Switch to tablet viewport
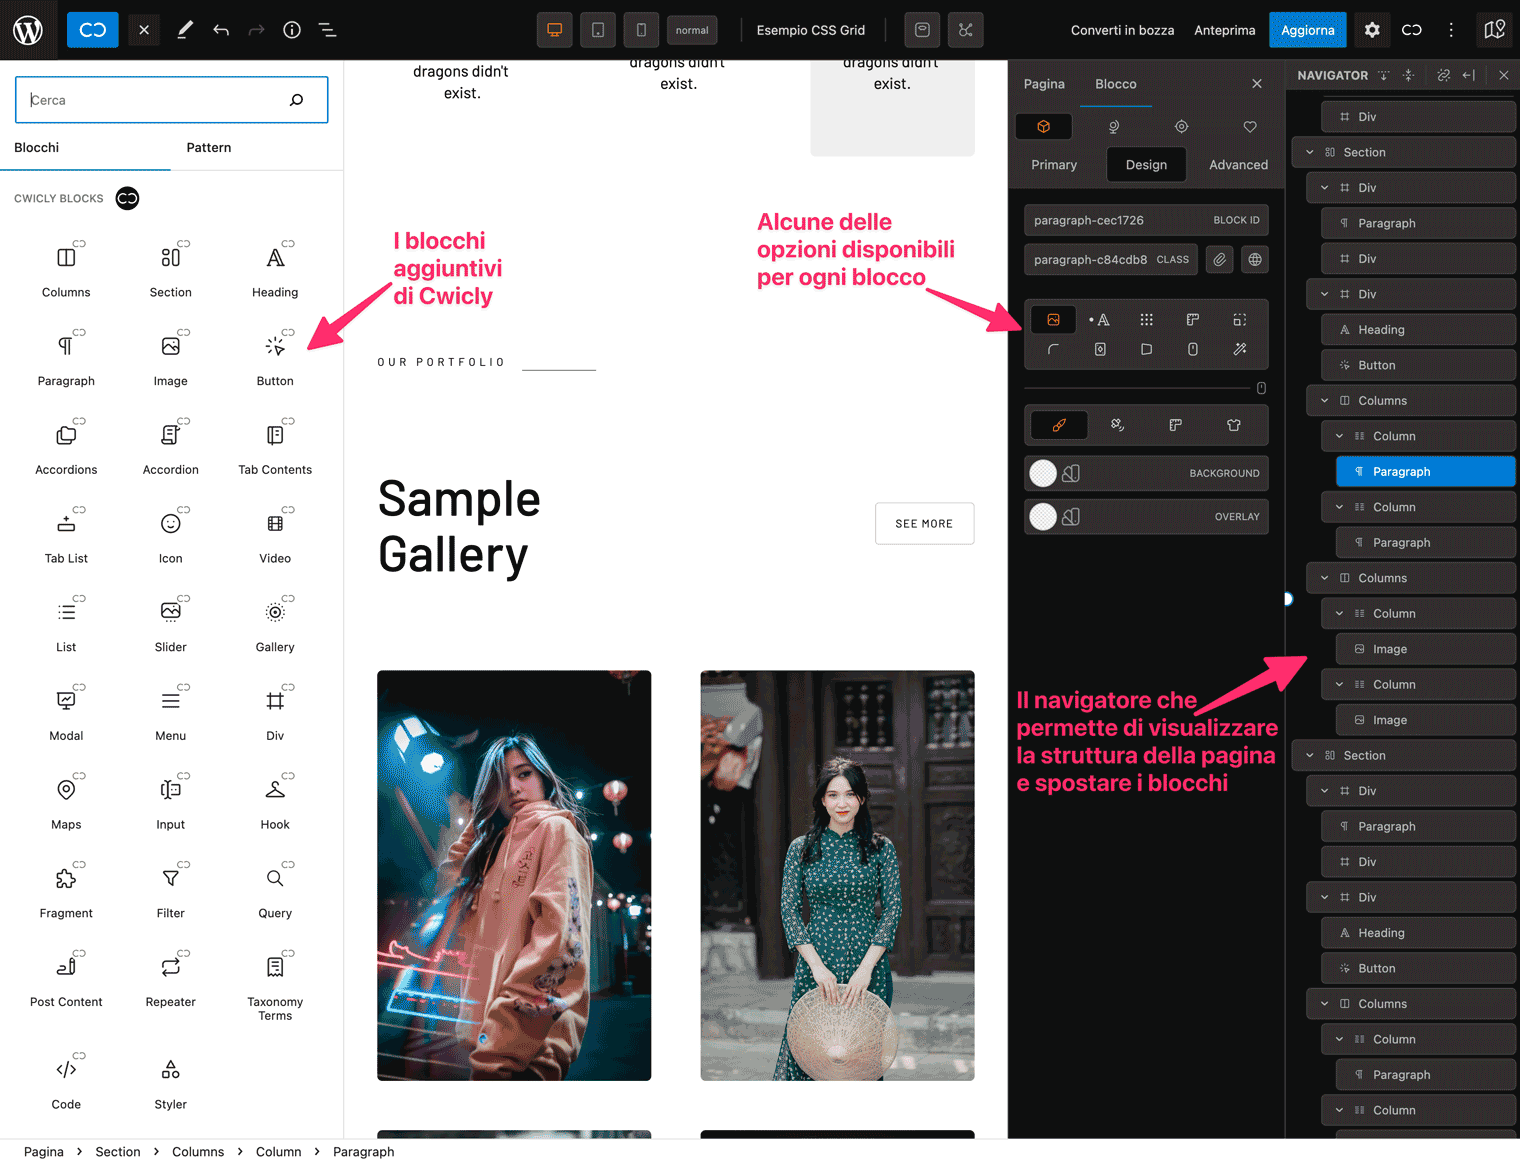This screenshot has width=1520, height=1159. click(x=598, y=30)
